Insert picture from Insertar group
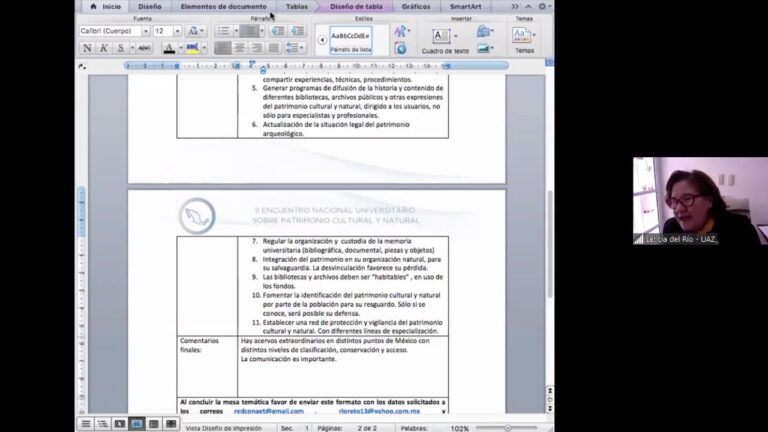The image size is (768, 432). (484, 48)
